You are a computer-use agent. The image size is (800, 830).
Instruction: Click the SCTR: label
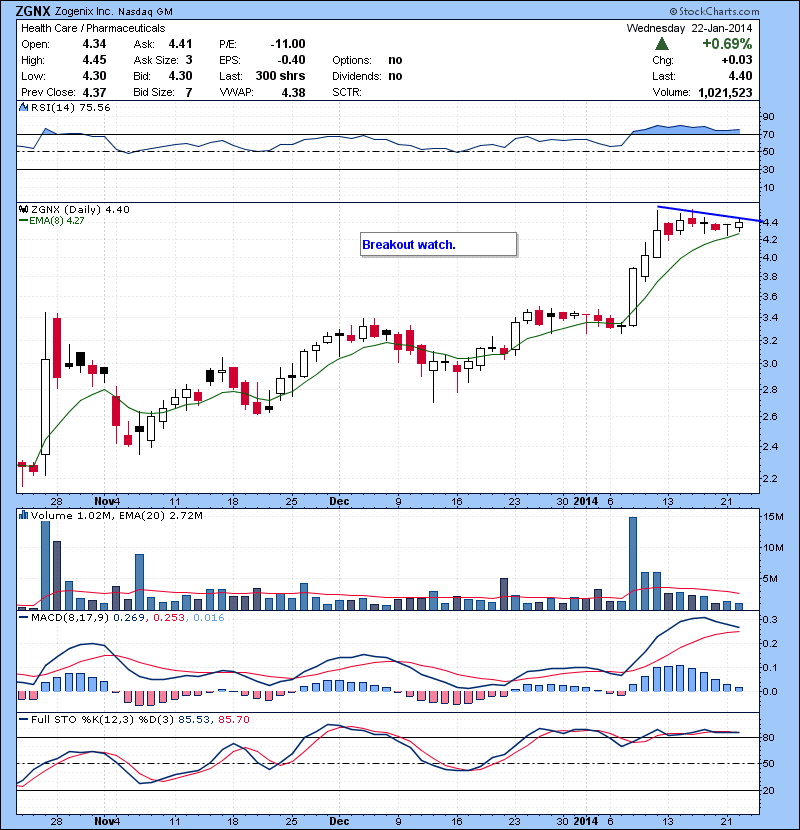click(x=347, y=93)
